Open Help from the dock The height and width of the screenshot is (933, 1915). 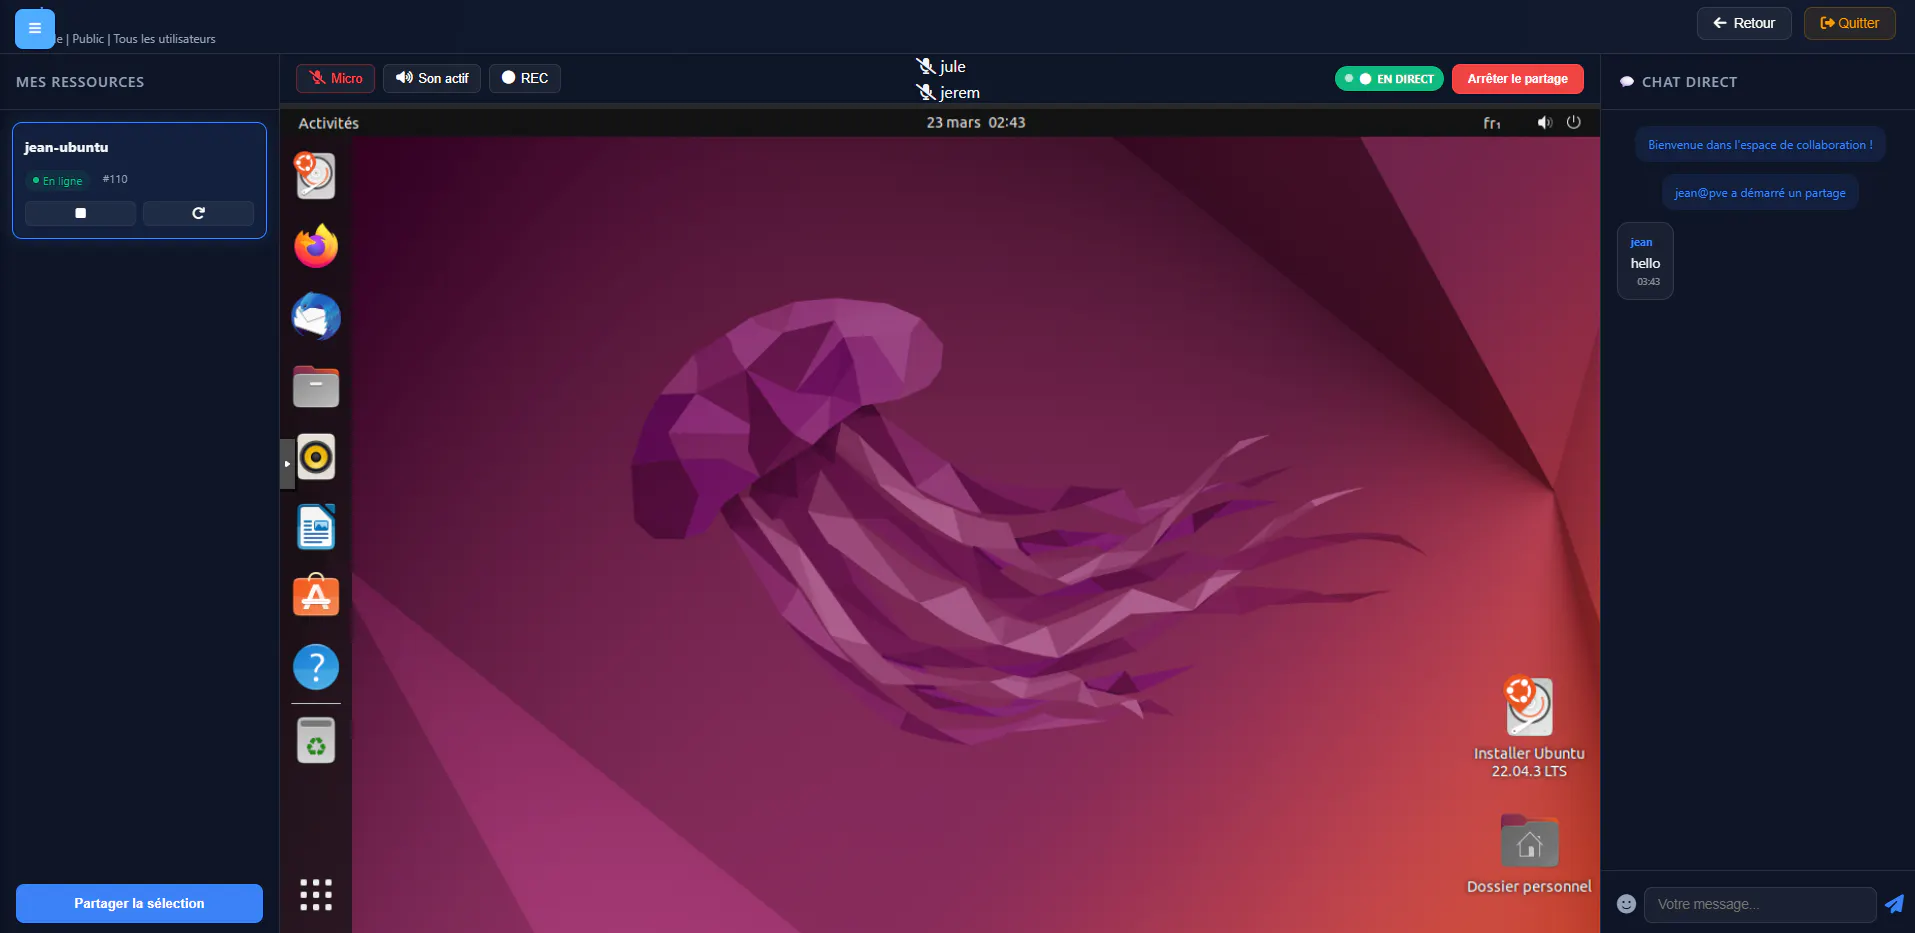pos(316,667)
